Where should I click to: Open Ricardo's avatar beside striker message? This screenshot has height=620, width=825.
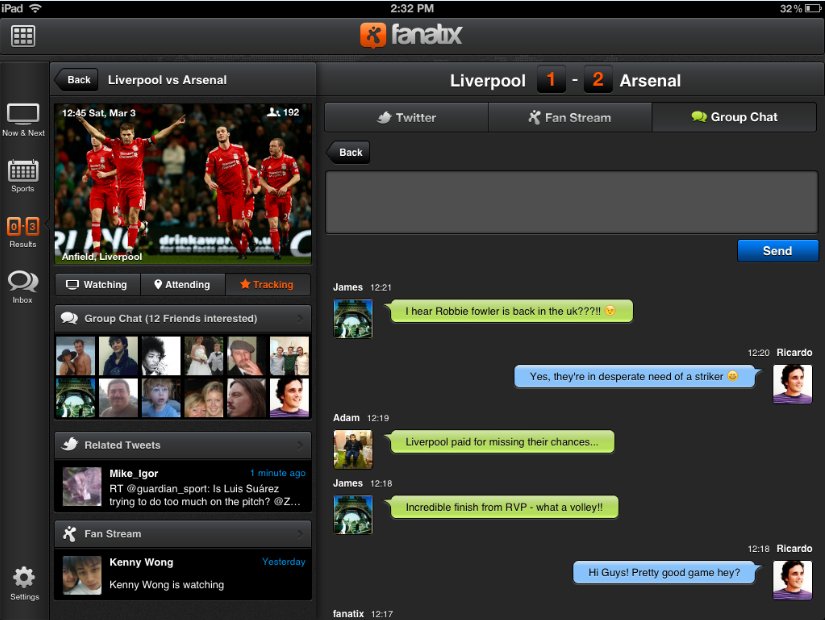coord(792,384)
